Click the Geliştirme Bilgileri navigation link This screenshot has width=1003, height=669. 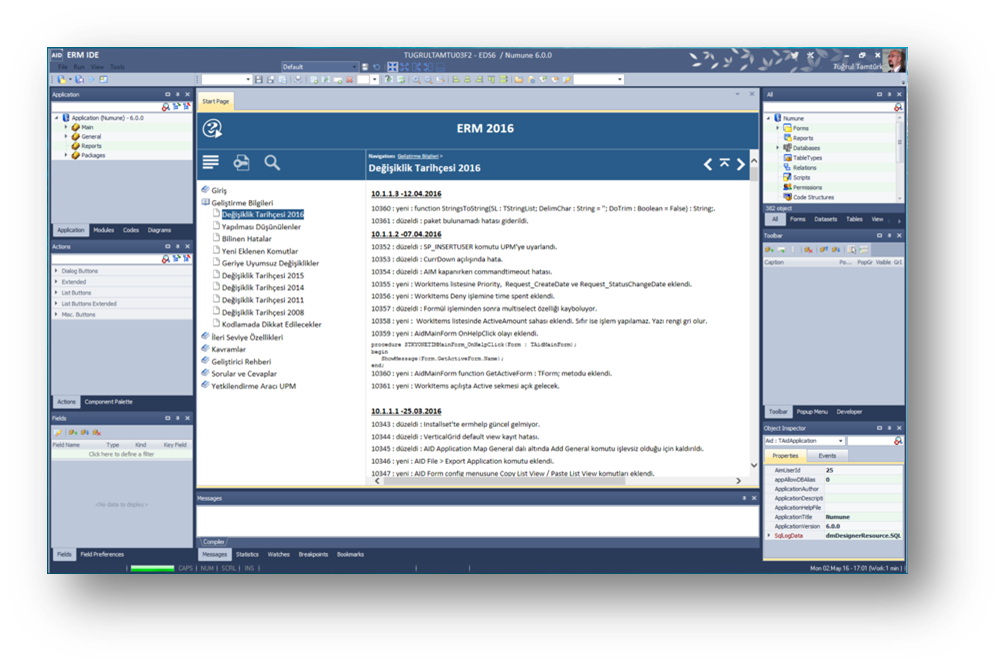(418, 156)
